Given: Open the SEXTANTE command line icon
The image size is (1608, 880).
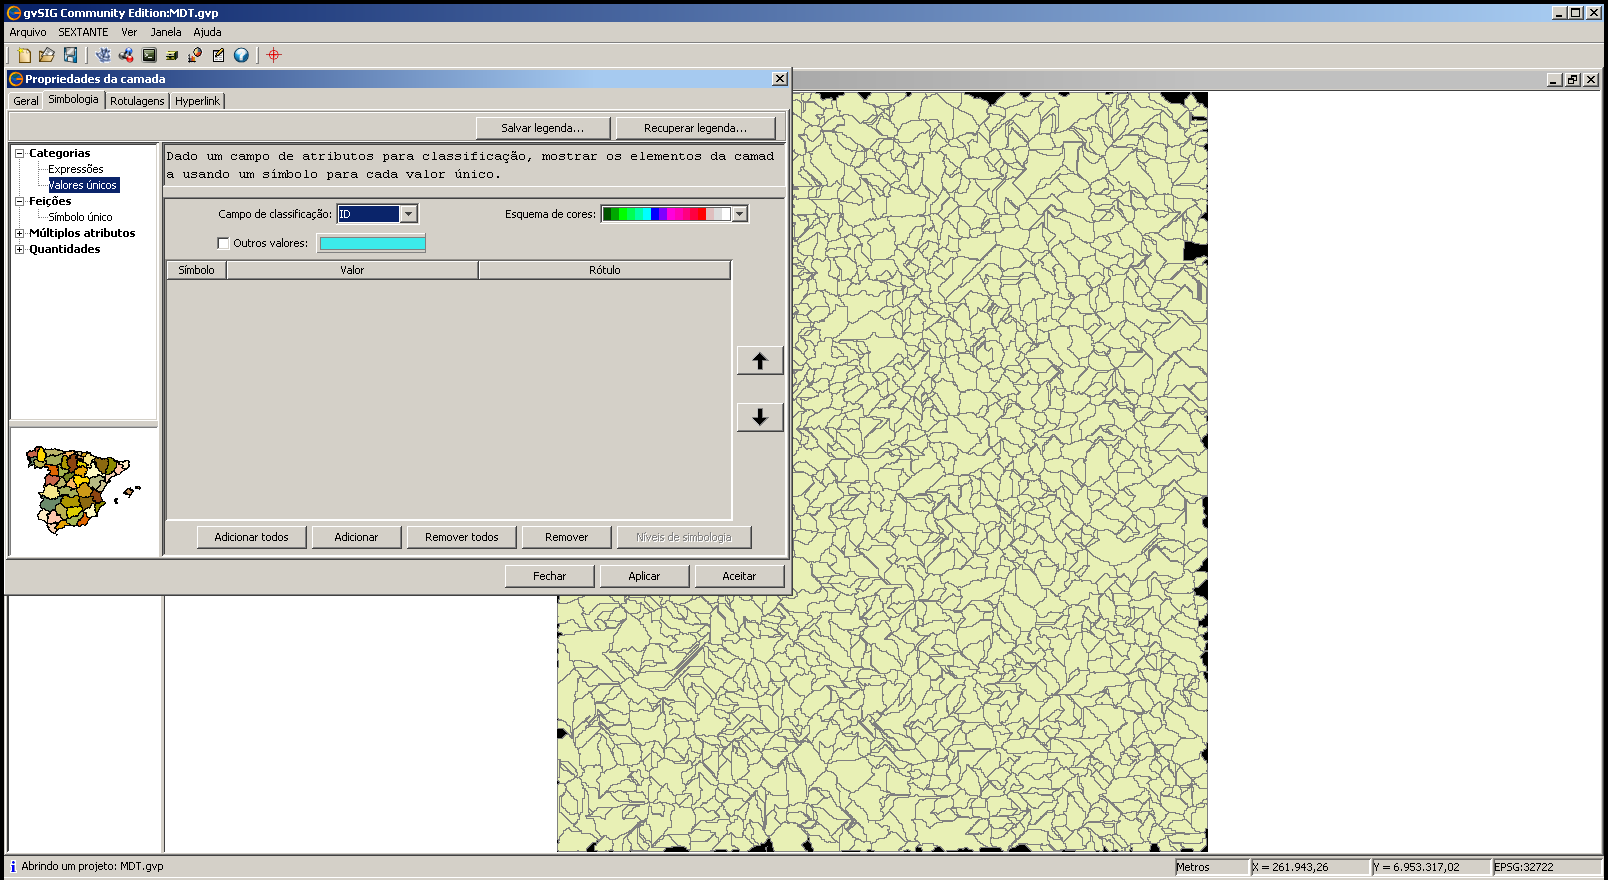Looking at the screenshot, I should point(149,55).
